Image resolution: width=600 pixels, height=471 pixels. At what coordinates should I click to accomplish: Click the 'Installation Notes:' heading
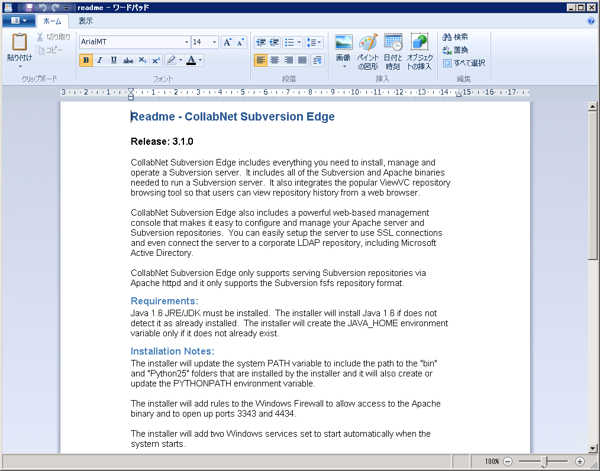click(x=173, y=351)
